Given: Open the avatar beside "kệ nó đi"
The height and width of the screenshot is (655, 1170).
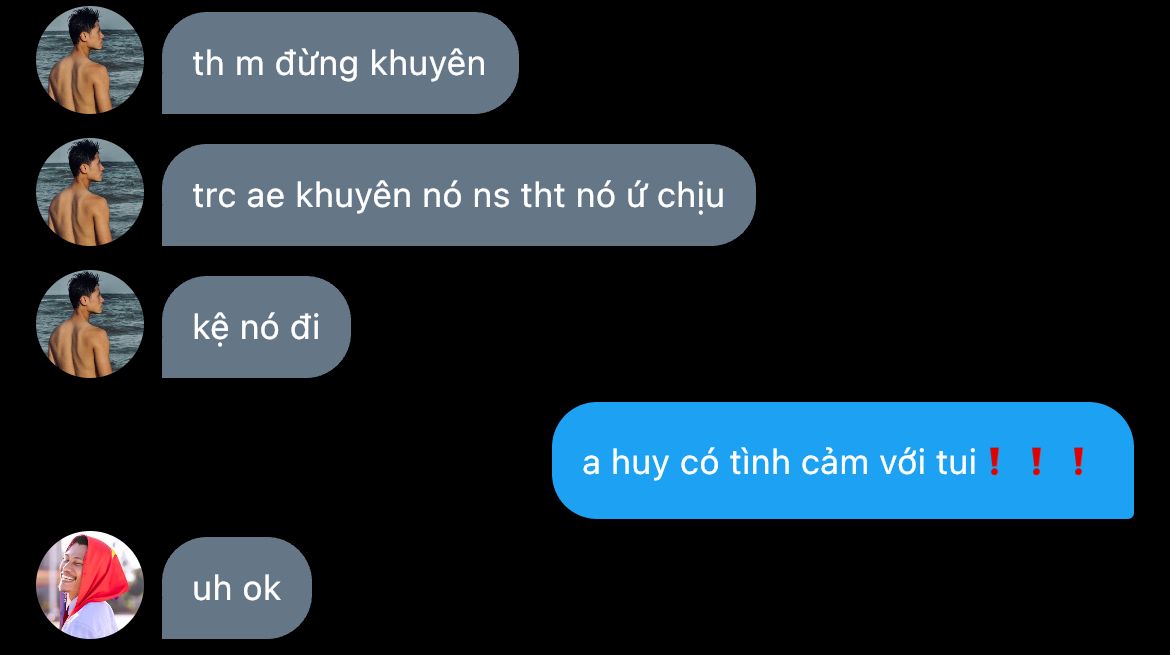Looking at the screenshot, I should click(x=90, y=325).
